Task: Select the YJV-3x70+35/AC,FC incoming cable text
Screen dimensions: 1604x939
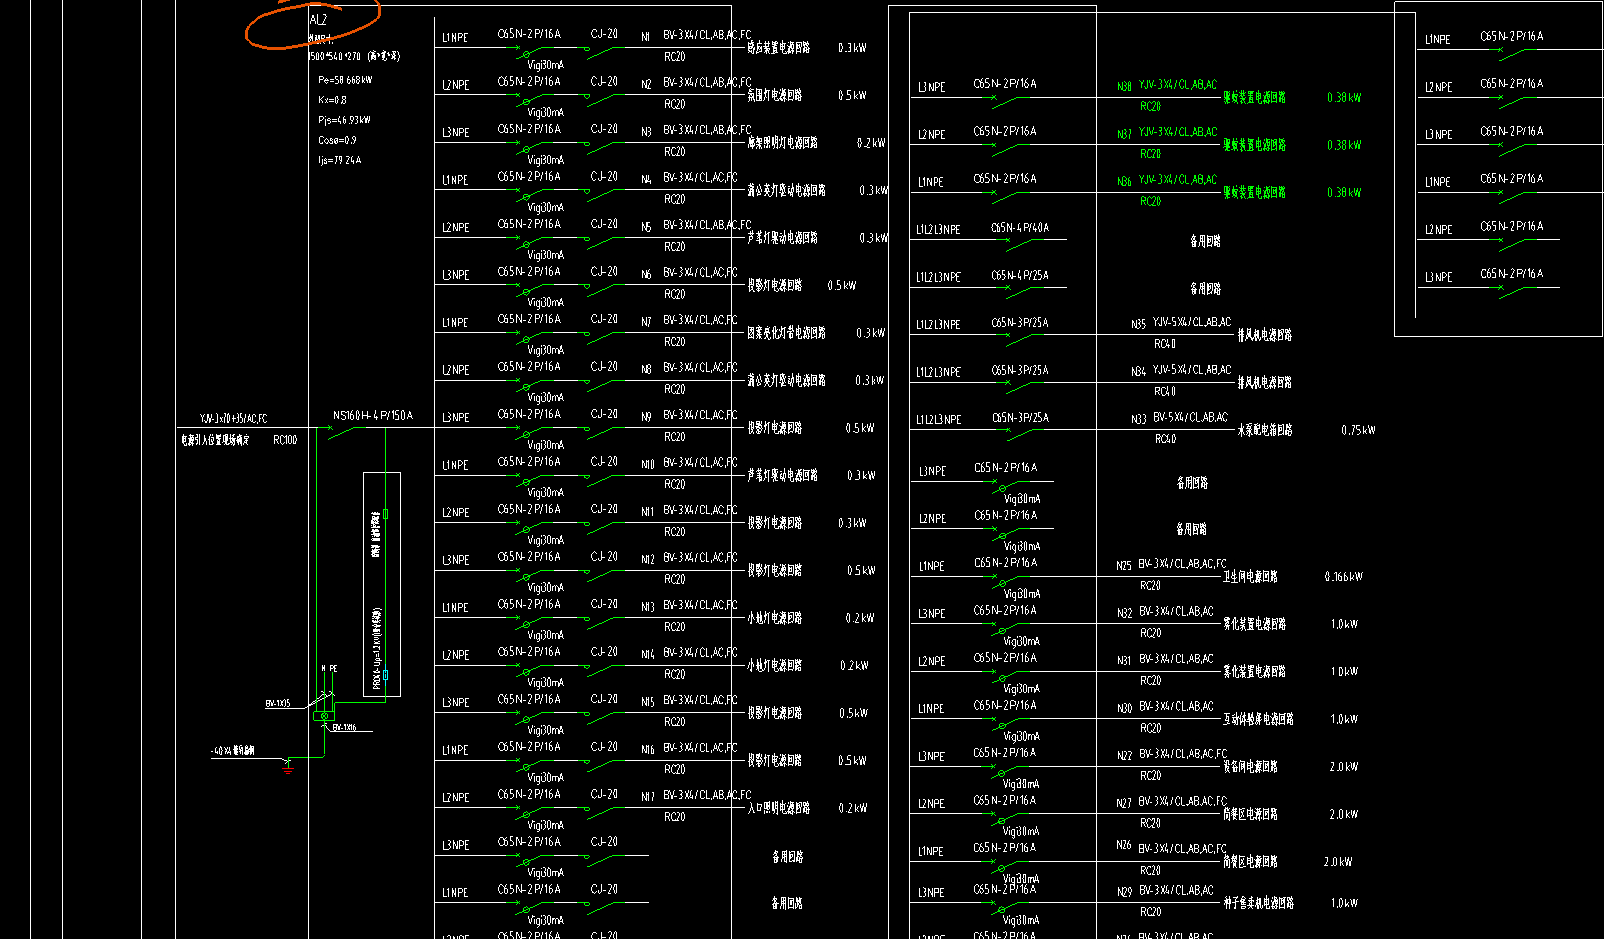Action: pos(233,419)
